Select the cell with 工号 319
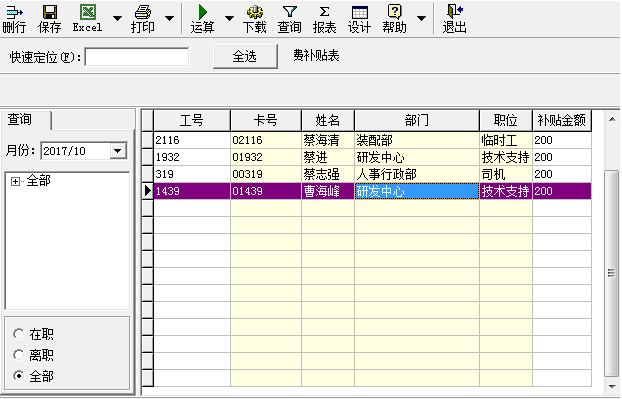 (x=192, y=175)
